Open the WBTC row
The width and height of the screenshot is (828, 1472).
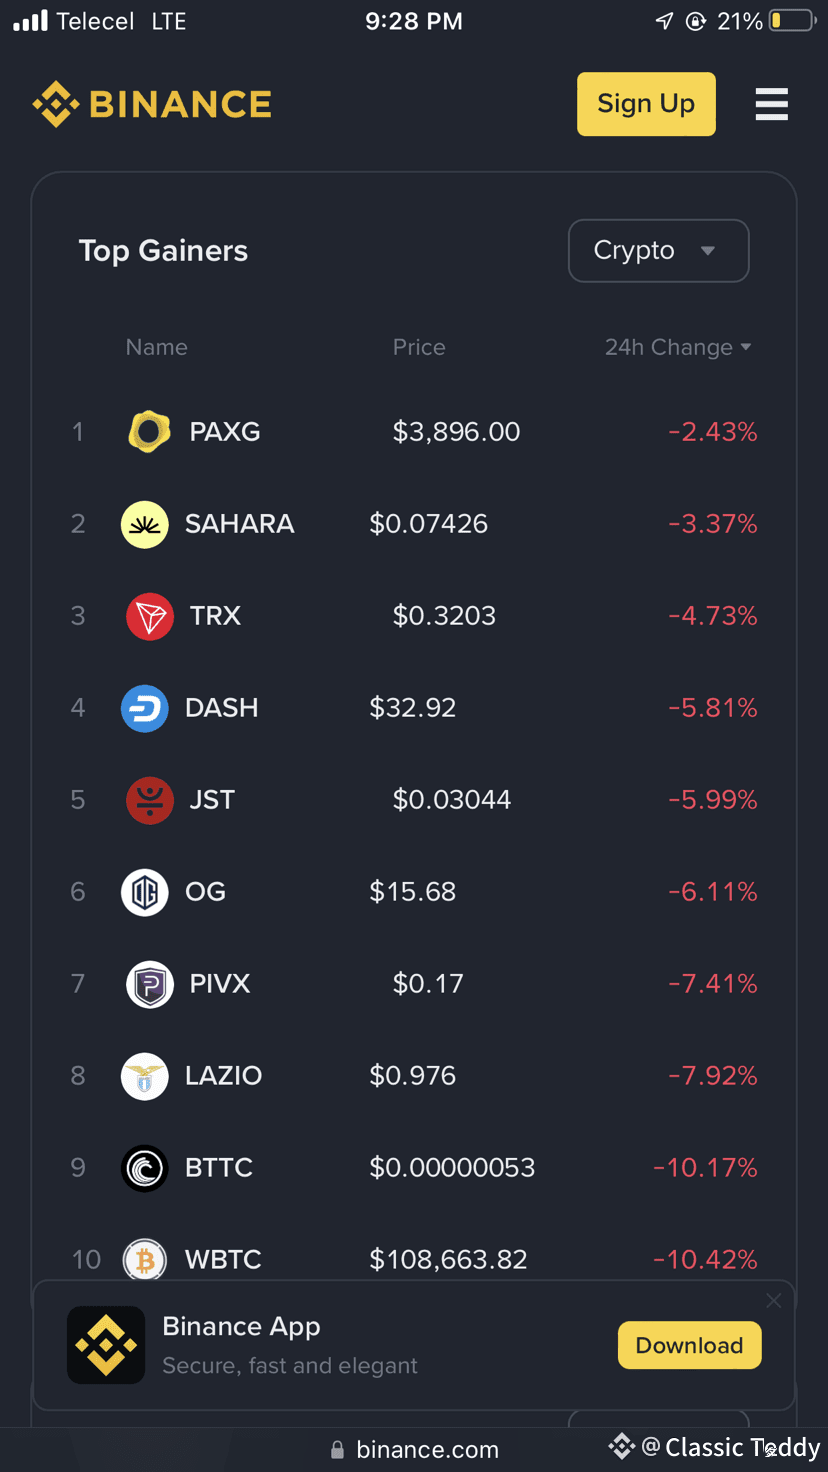pos(414,1259)
